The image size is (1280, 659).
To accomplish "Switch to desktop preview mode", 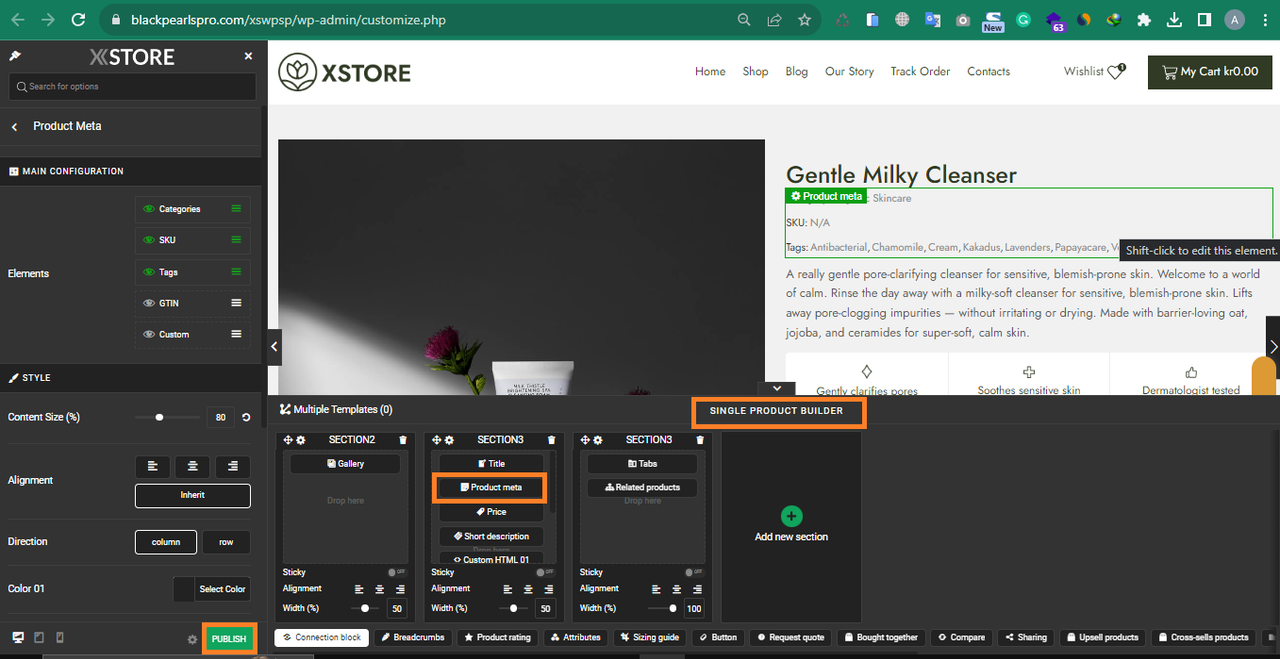I will pos(18,638).
